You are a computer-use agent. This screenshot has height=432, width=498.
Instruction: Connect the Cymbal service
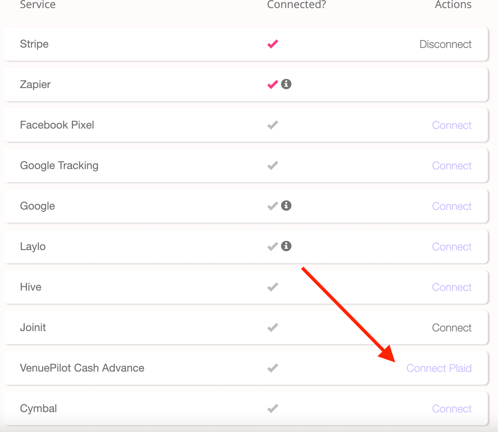(x=452, y=409)
